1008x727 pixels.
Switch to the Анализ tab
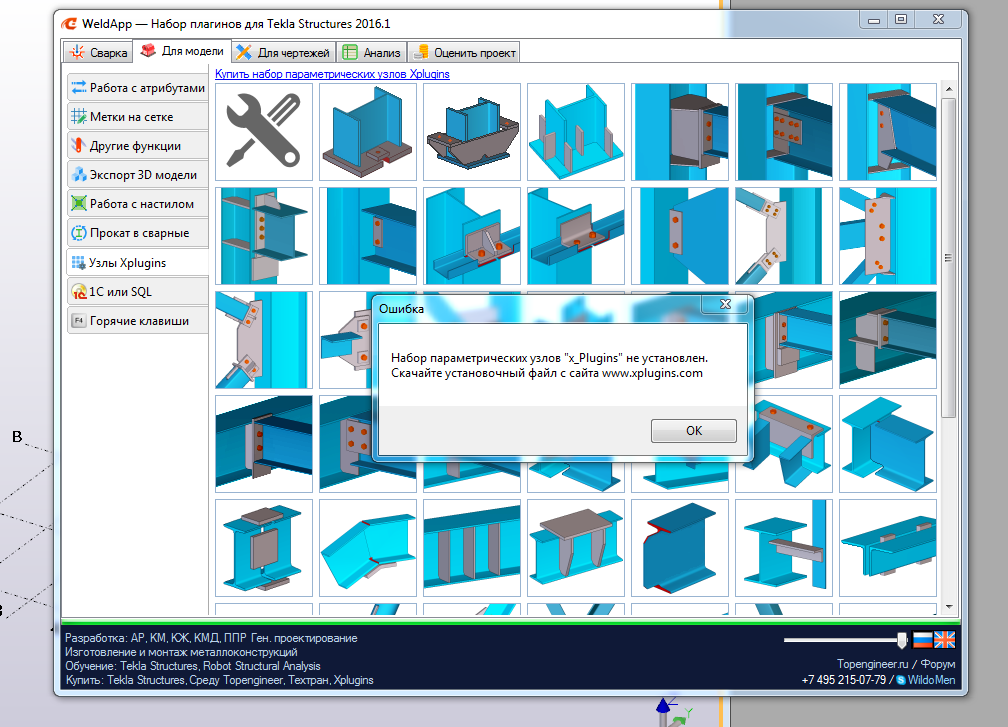[371, 53]
